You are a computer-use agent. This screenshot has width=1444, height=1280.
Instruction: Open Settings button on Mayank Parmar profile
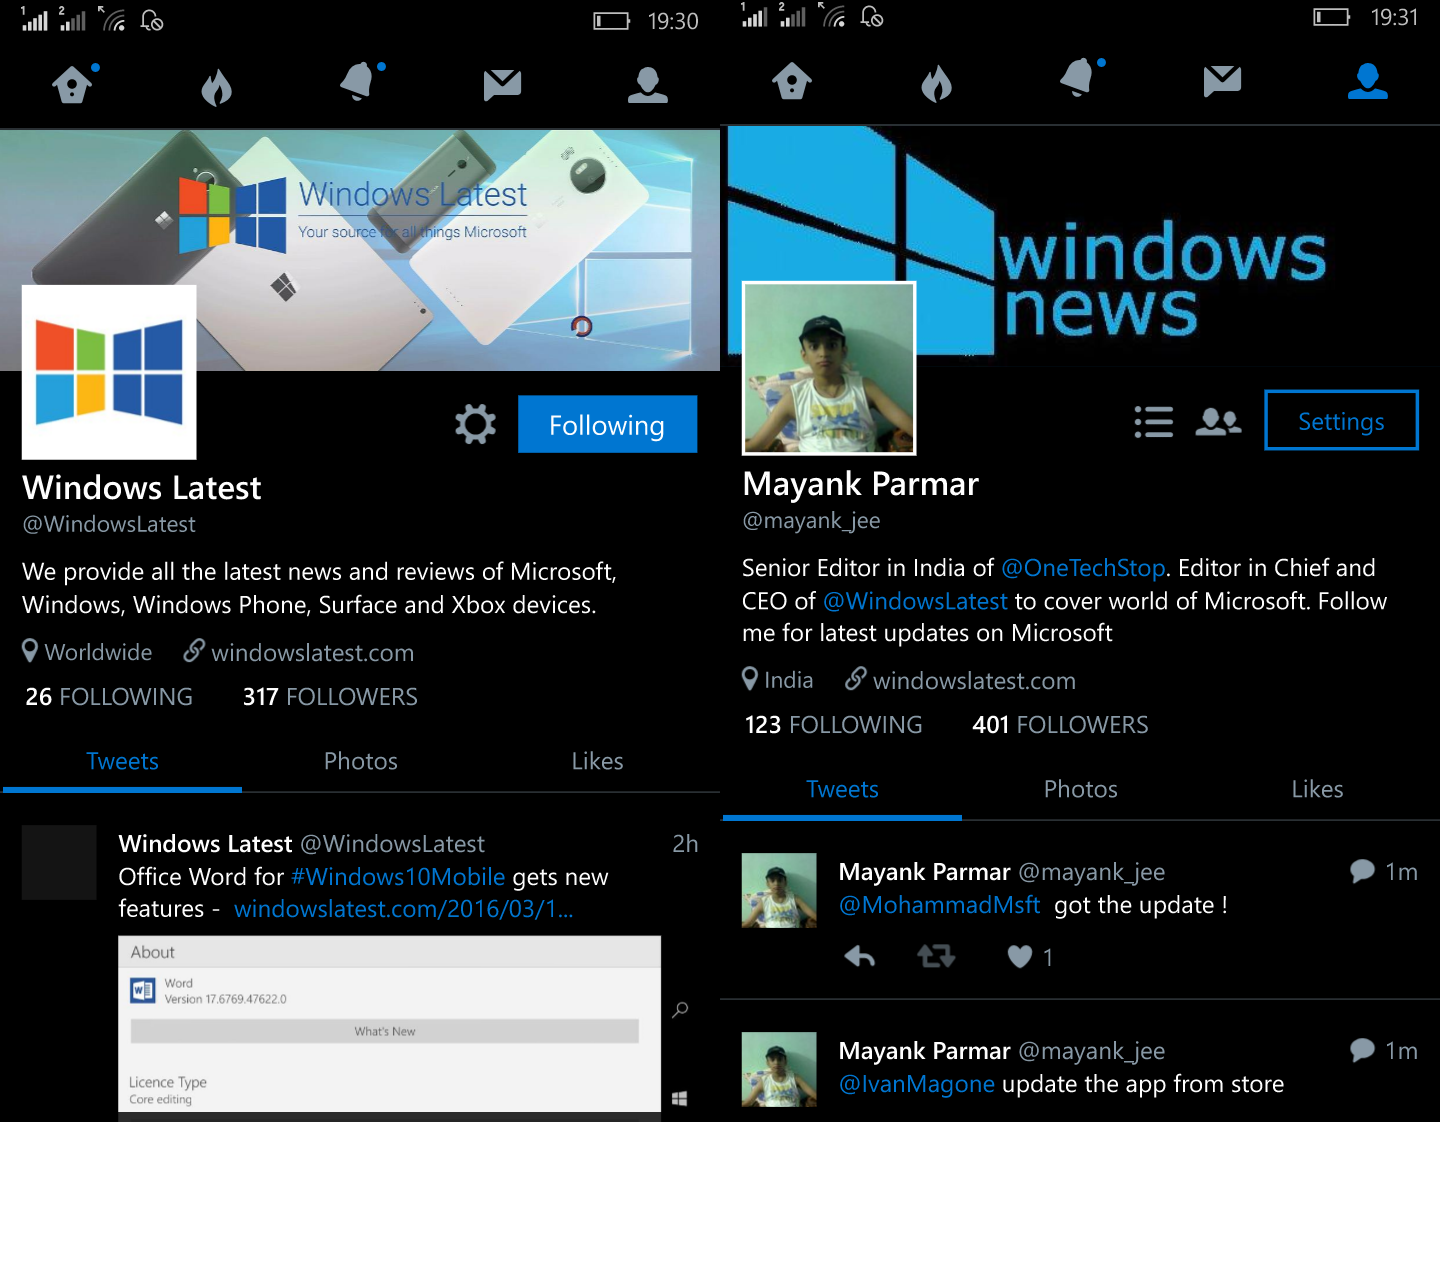point(1341,420)
